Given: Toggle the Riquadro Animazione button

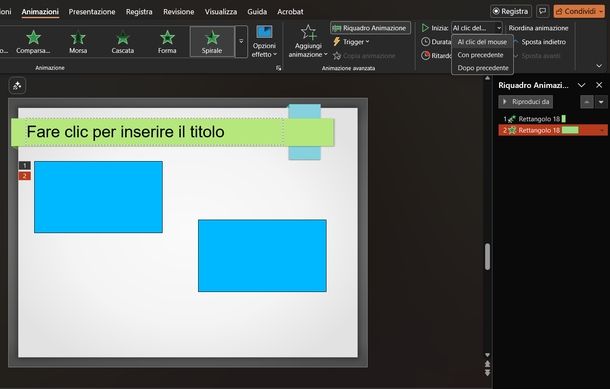Looking at the screenshot, I should pyautogui.click(x=370, y=28).
